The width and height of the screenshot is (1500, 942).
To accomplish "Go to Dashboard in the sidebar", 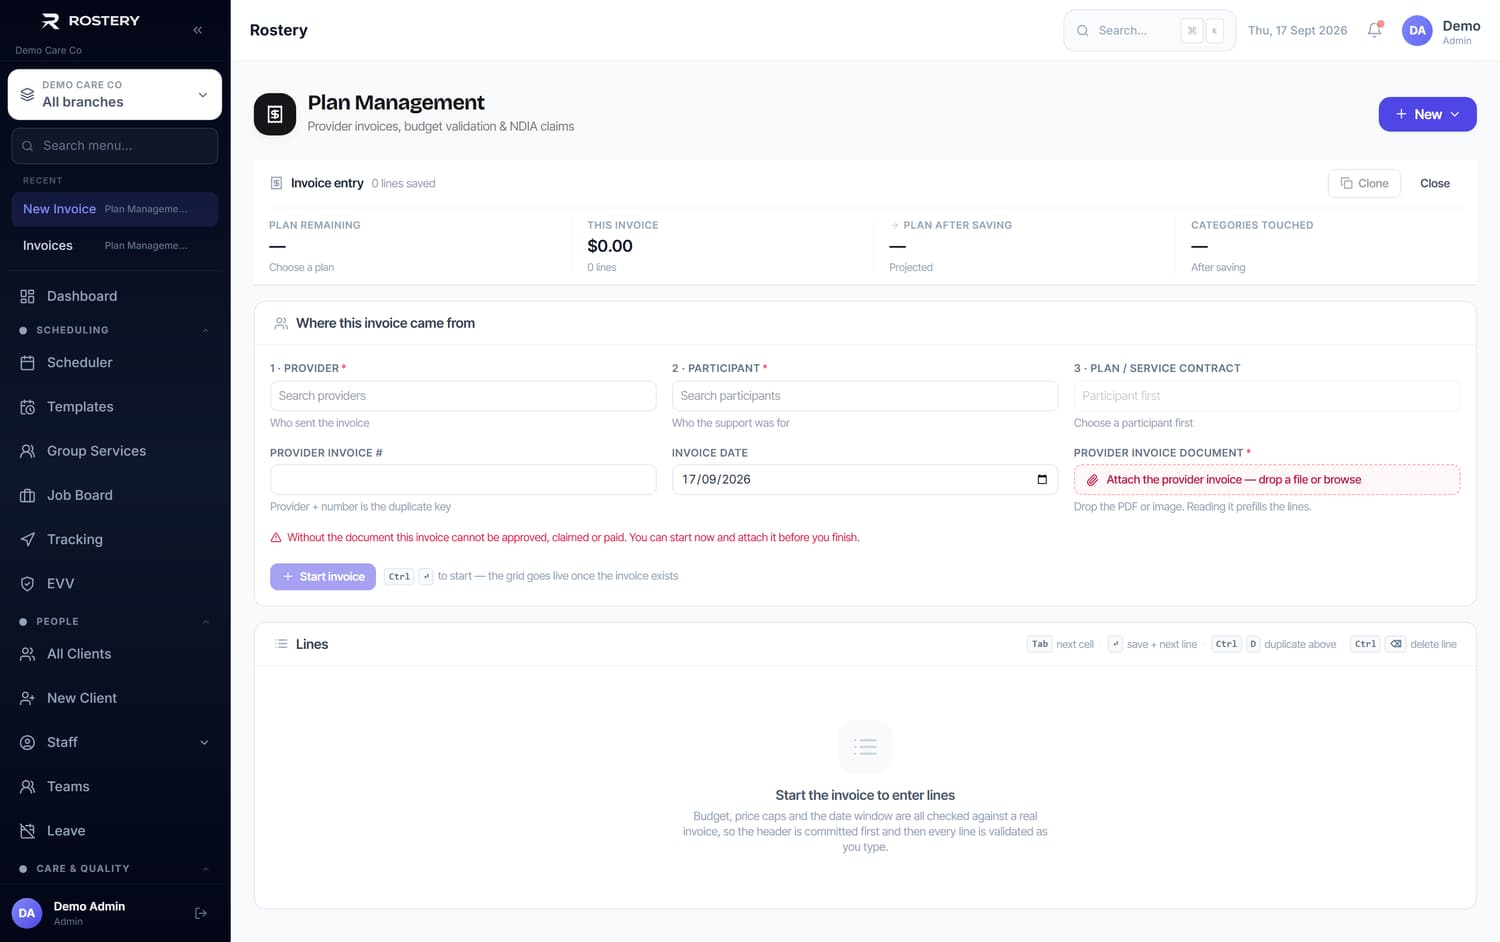I will click(115, 296).
